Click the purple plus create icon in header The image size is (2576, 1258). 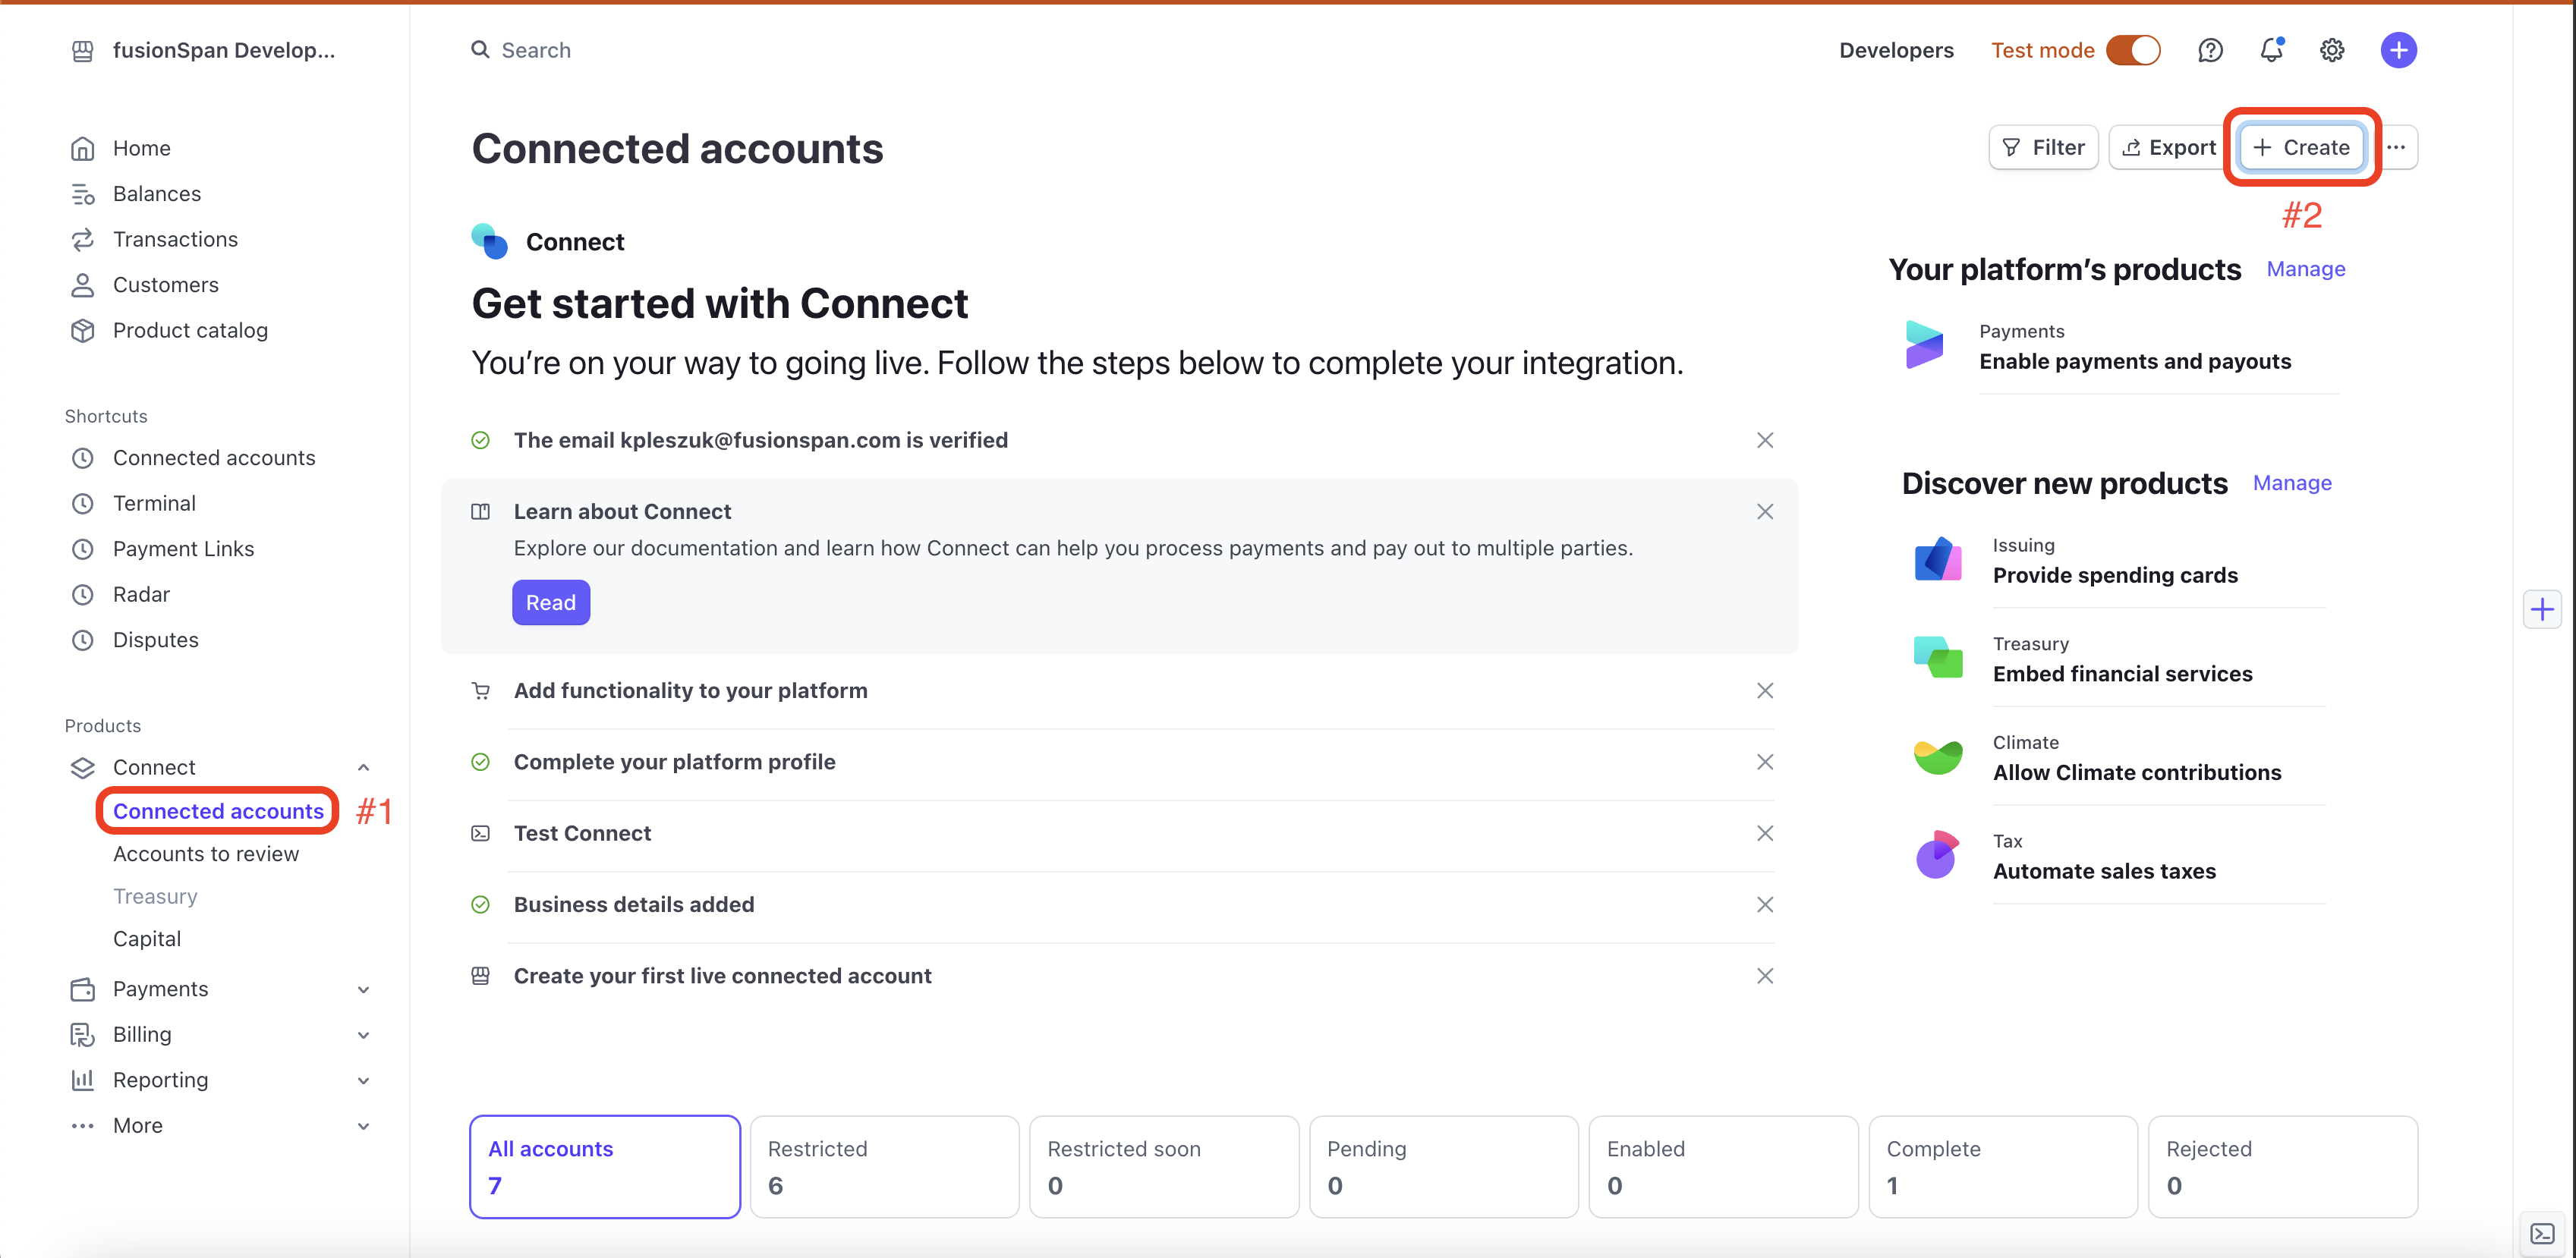2398,50
